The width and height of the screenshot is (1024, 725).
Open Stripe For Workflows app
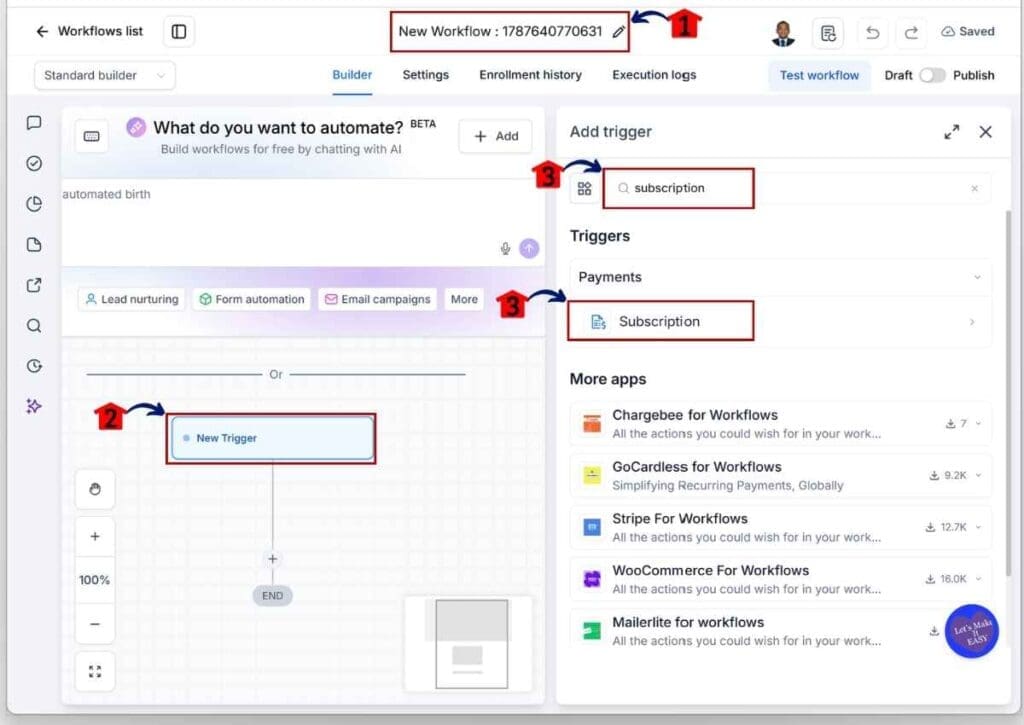(x=780, y=527)
